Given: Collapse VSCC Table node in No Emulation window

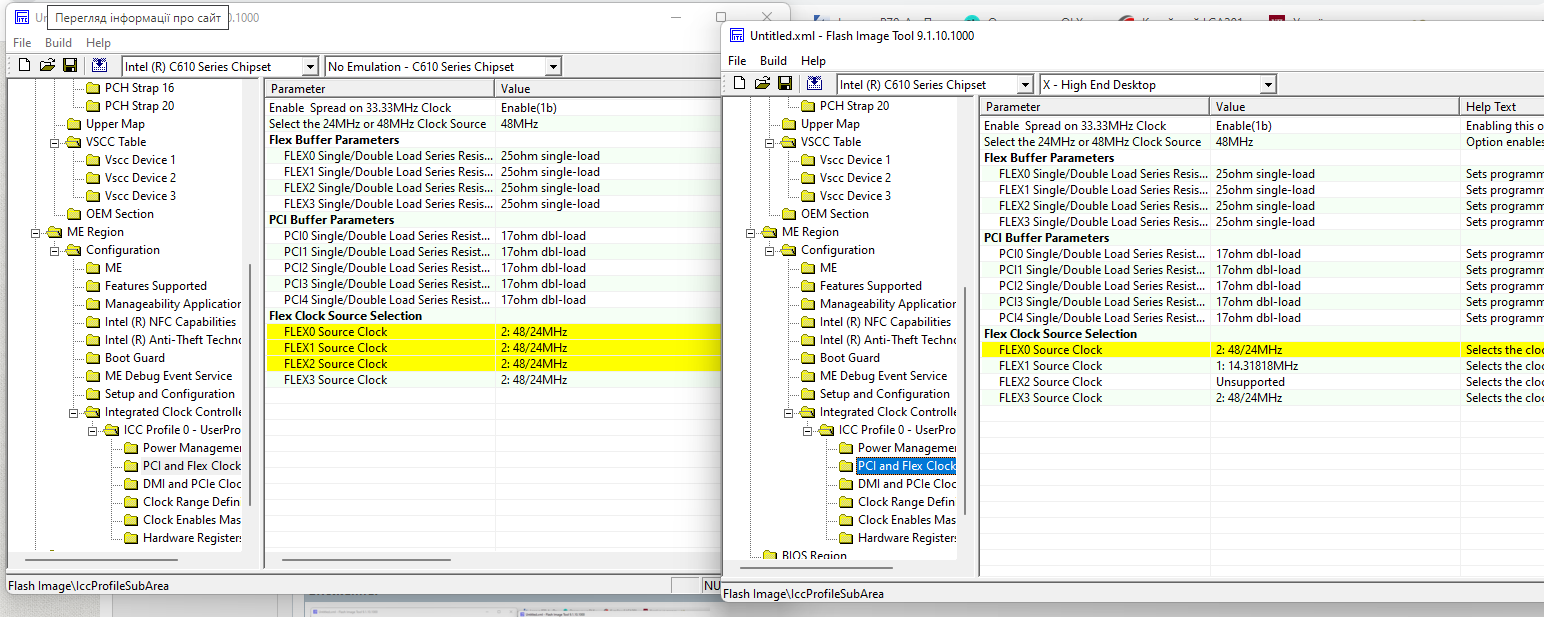Looking at the screenshot, I should tap(55, 142).
